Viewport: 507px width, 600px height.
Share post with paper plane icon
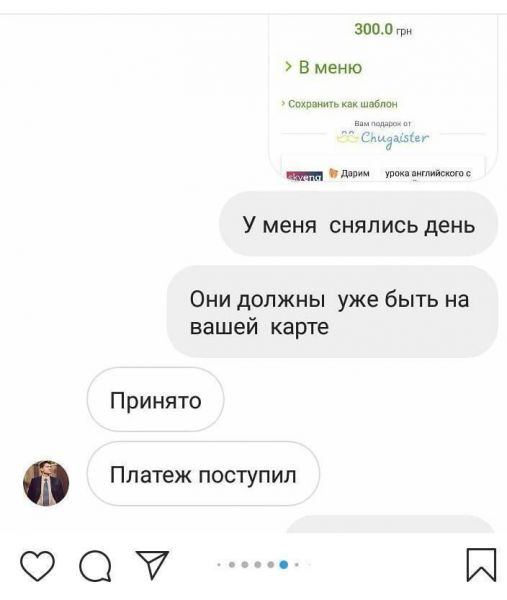153,565
